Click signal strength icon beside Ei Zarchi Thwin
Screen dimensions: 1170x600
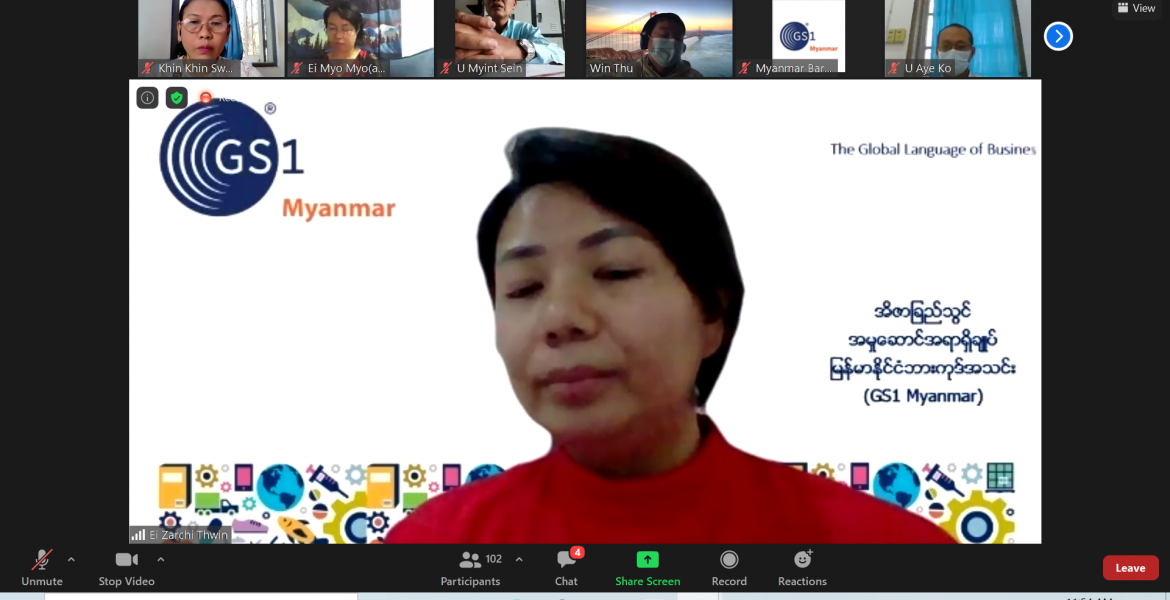[138, 534]
